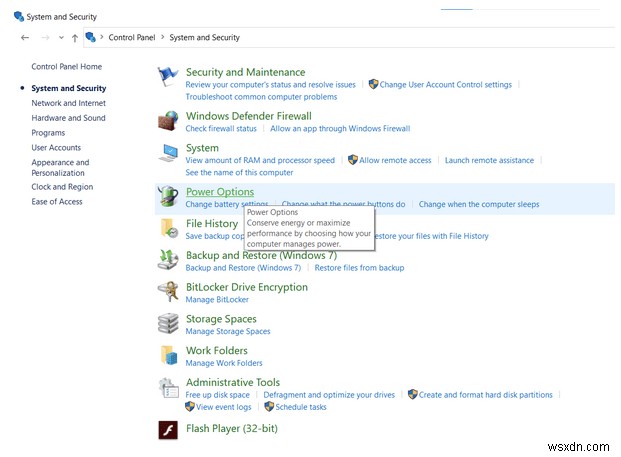Click the Storage Spaces drives icon
Viewport: 621px width, 457px height.
point(168,324)
